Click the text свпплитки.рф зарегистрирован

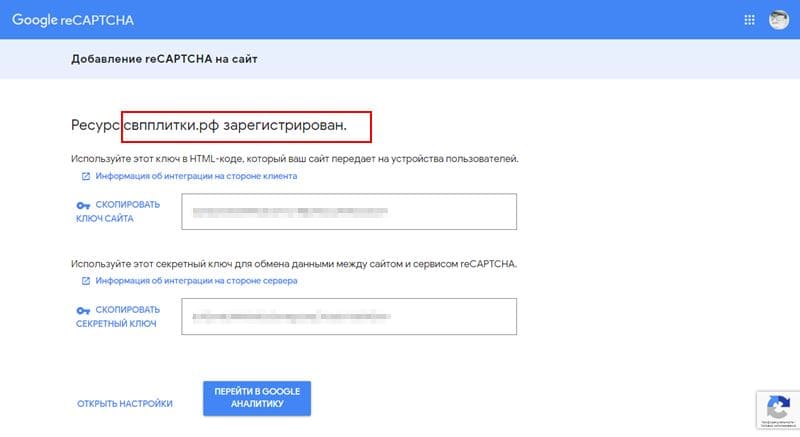[x=235, y=125]
